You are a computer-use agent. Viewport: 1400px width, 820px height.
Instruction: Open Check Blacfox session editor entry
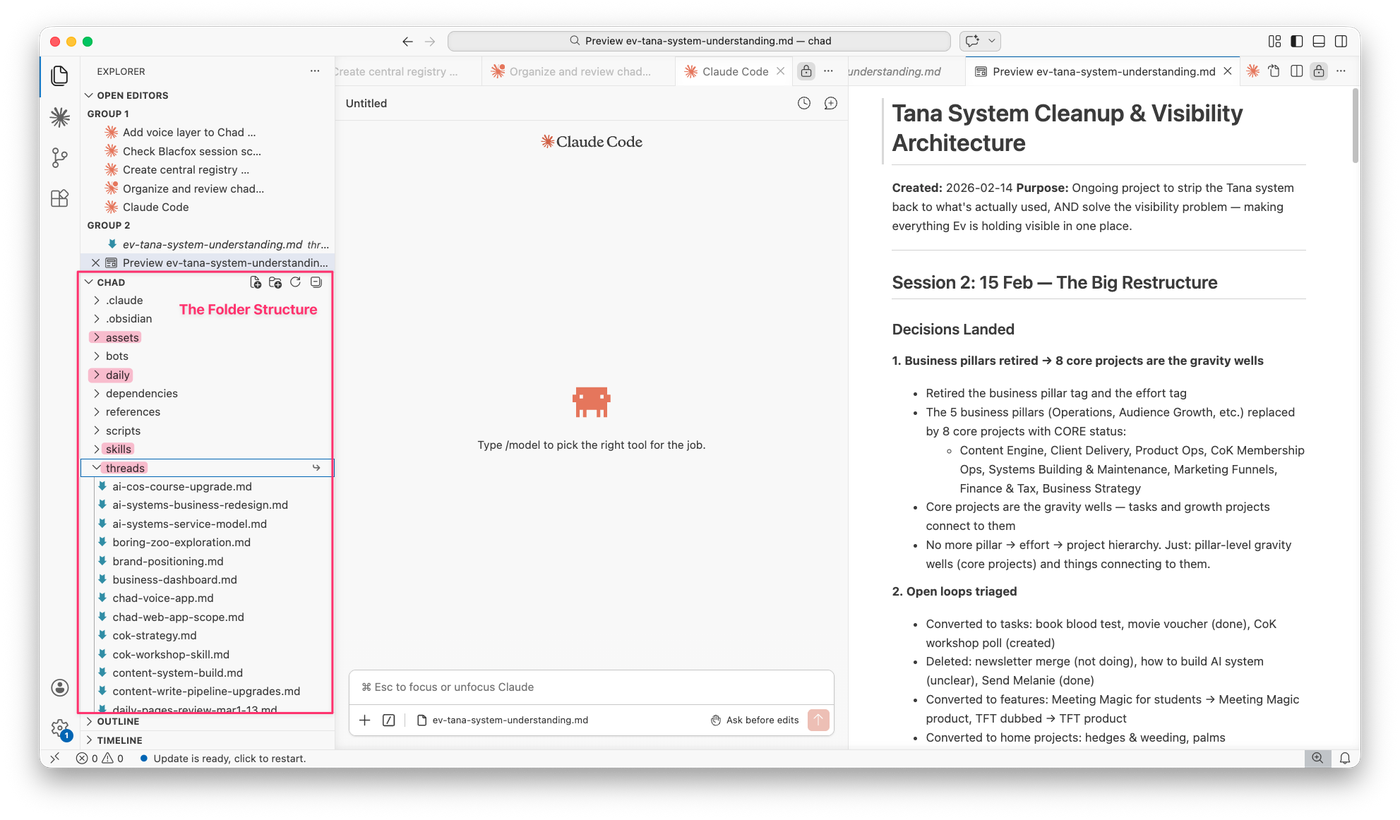click(x=192, y=151)
